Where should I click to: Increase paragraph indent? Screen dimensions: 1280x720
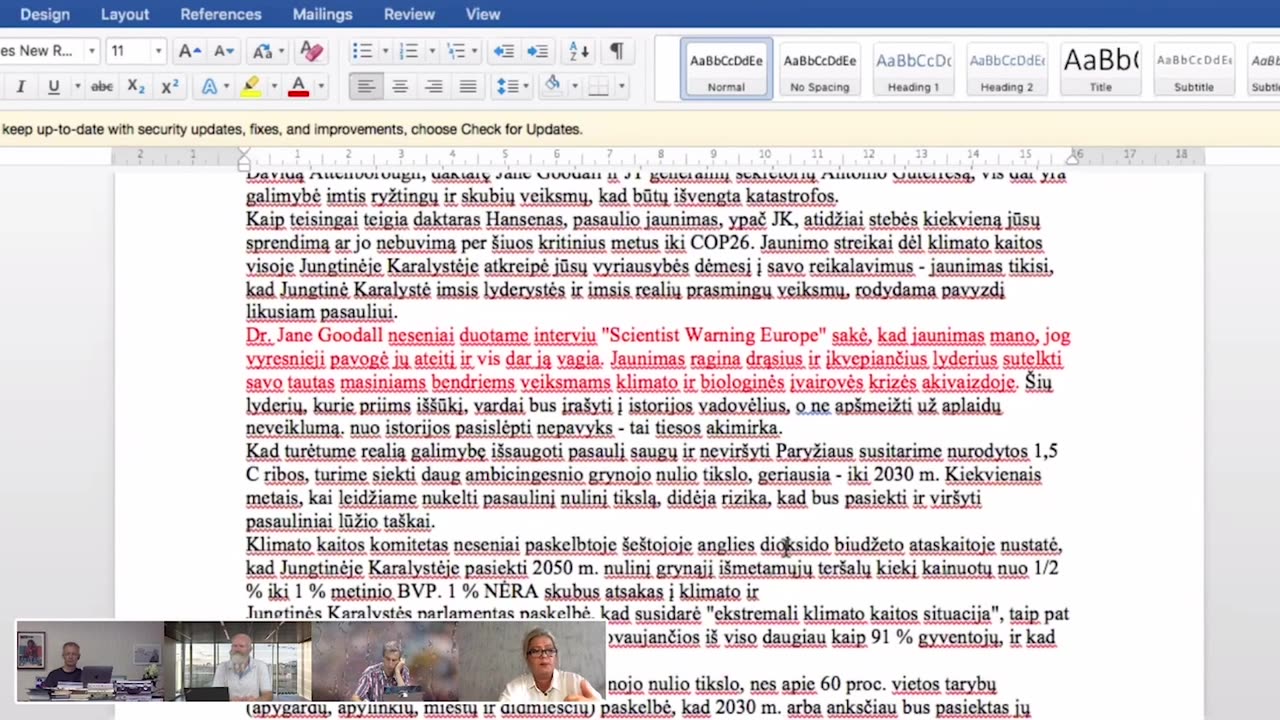pos(537,51)
